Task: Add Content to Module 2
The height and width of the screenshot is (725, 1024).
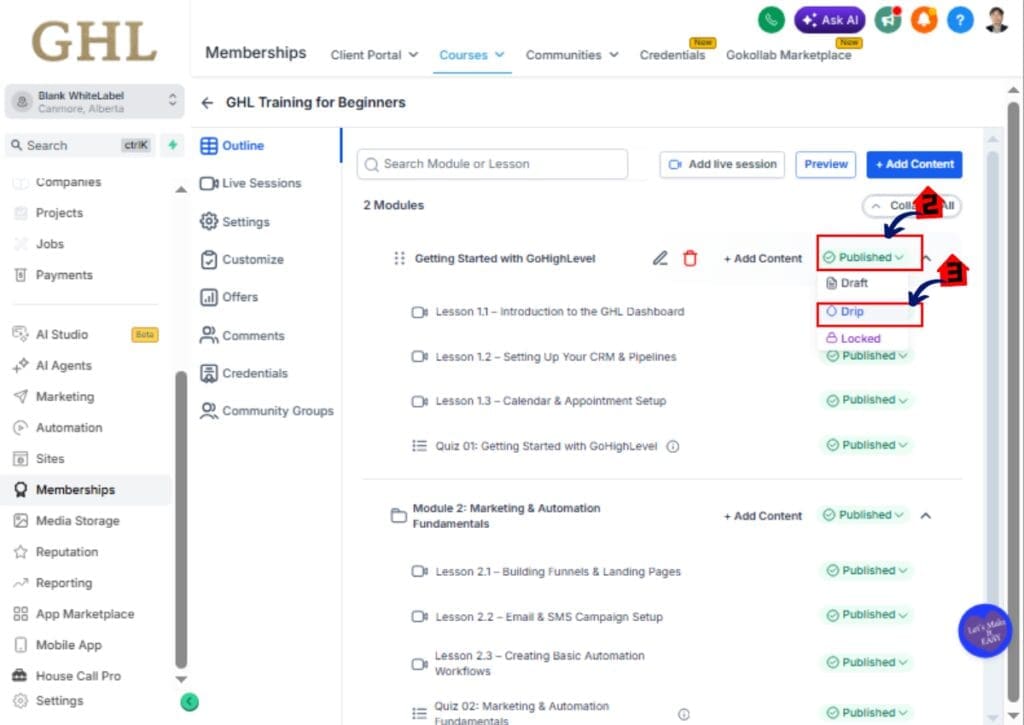Action: (762, 516)
